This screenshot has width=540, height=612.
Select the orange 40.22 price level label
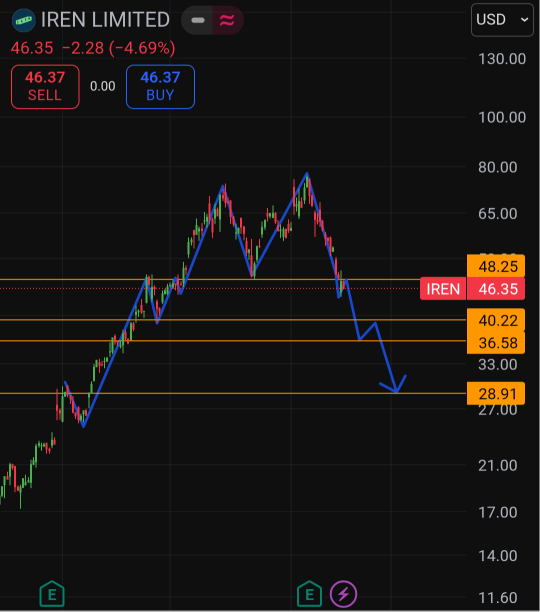point(496,320)
